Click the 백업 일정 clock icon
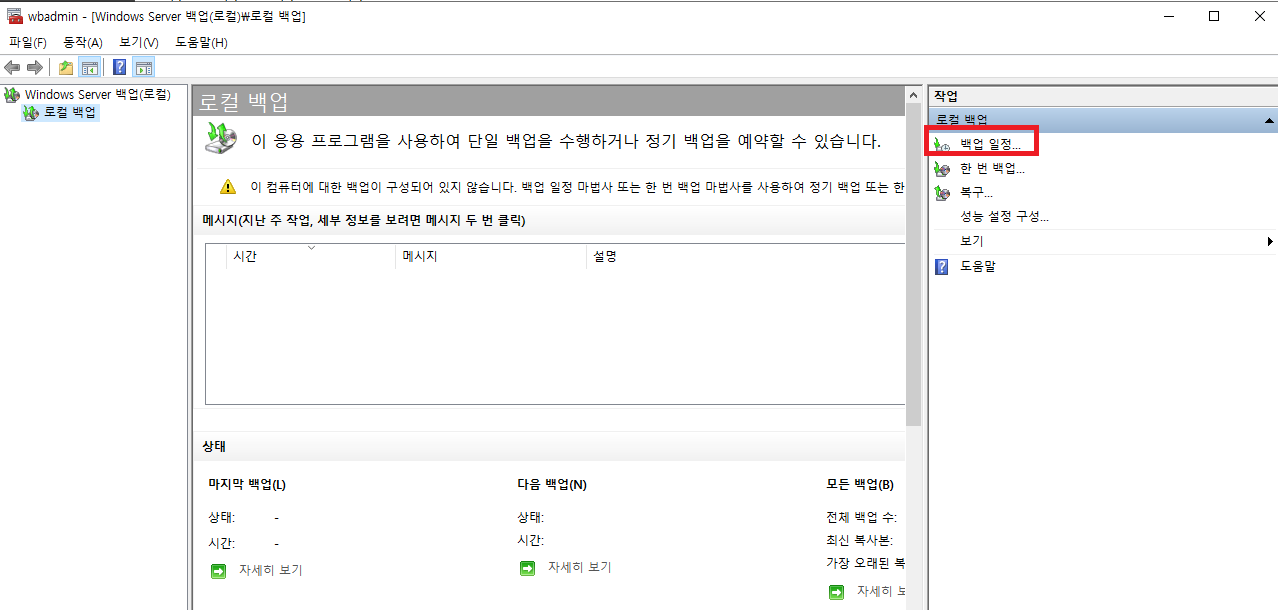 coord(942,145)
